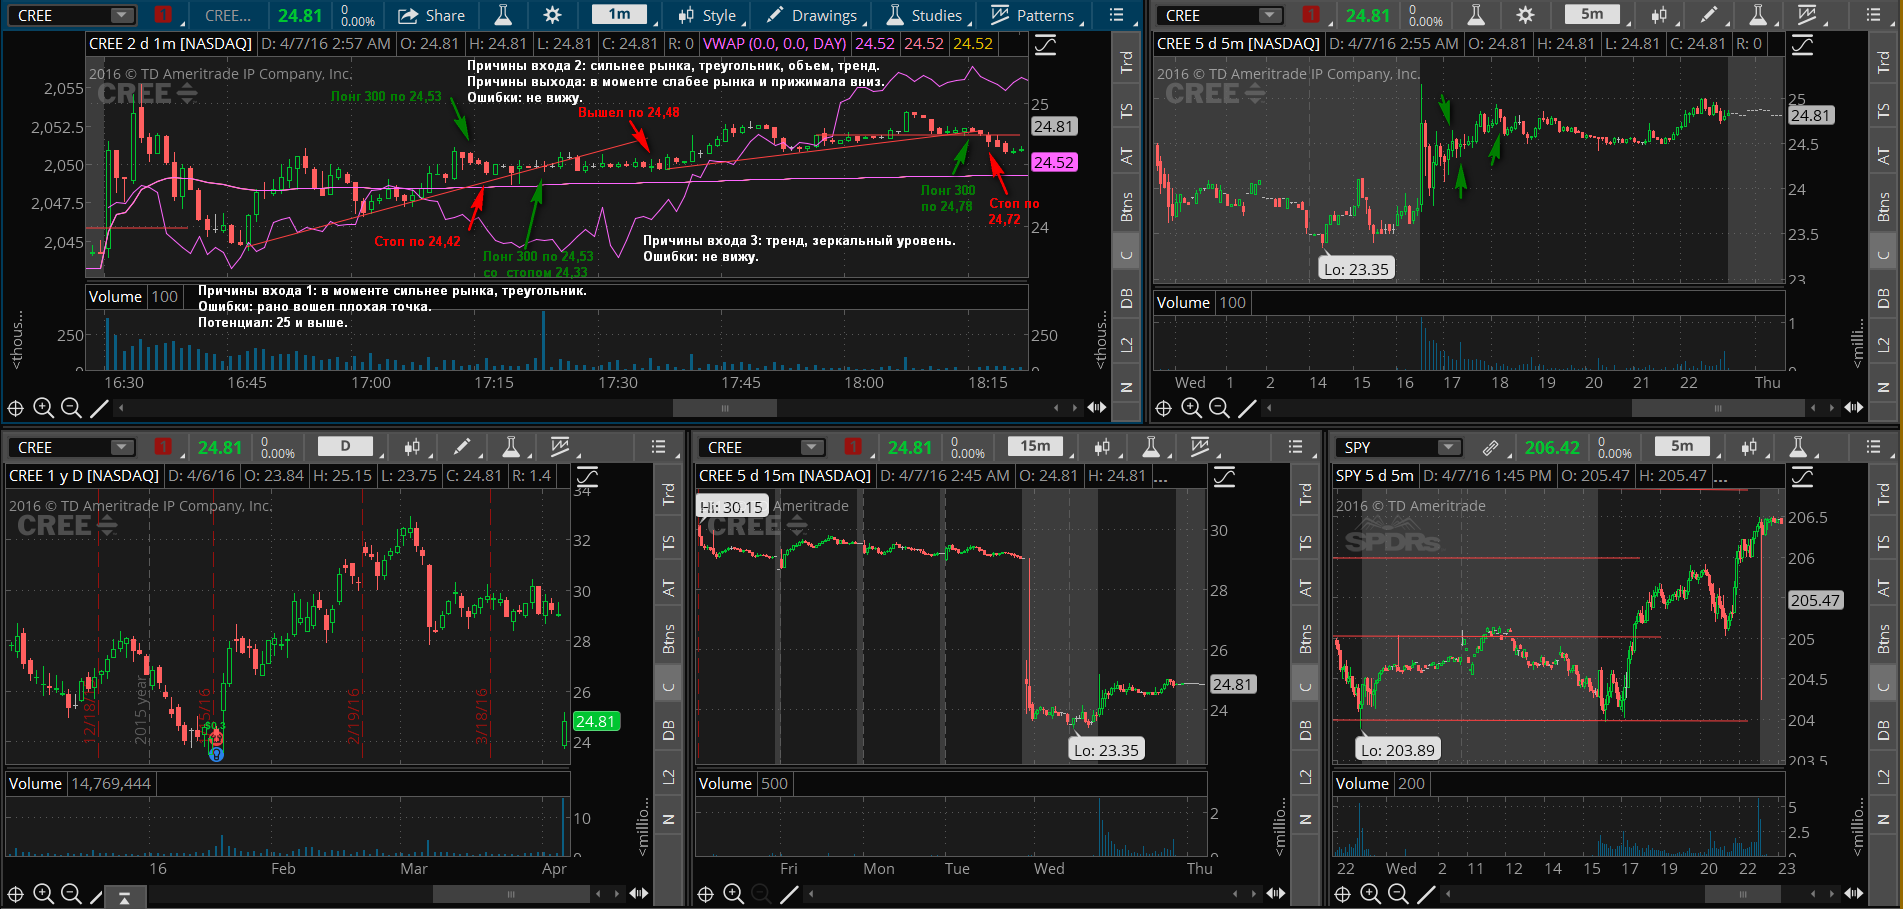Open SPY symbol dropdown in bottom-right chart

point(1448,447)
